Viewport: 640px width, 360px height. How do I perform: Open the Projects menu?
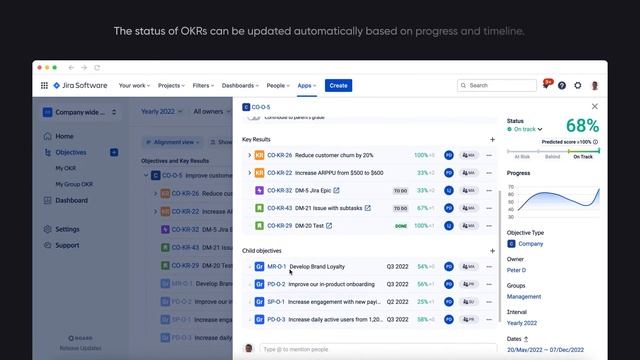click(x=171, y=85)
